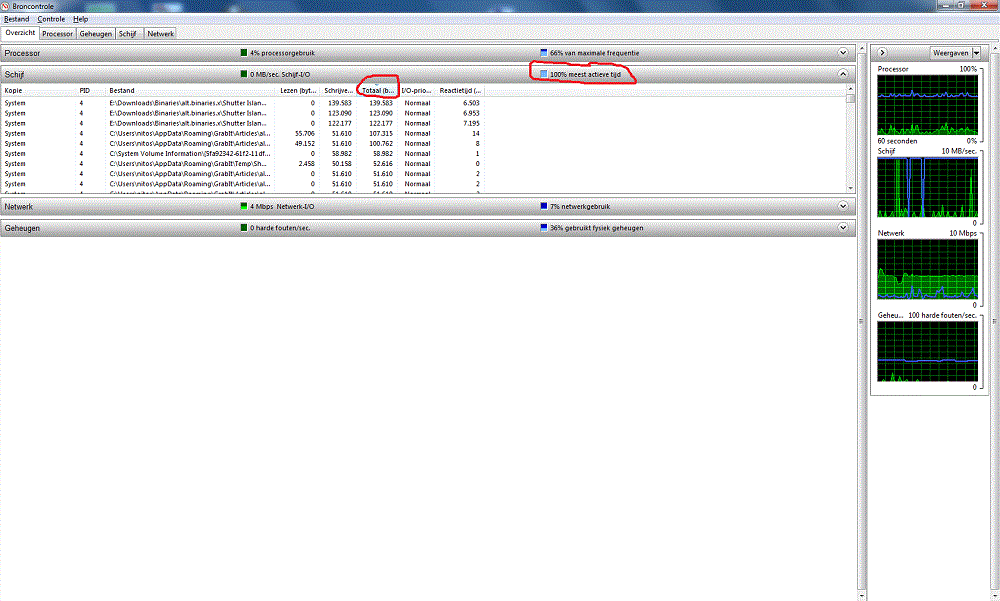The height and width of the screenshot is (601, 1000).
Task: Click the blue maximum frequency indicator square
Action: (544, 53)
